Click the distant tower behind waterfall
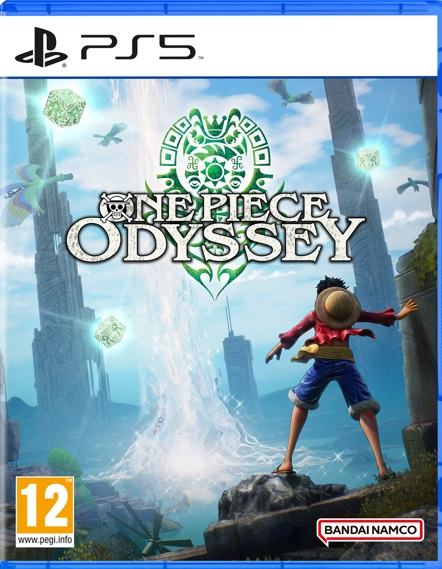442x569 pixels. pos(240,363)
